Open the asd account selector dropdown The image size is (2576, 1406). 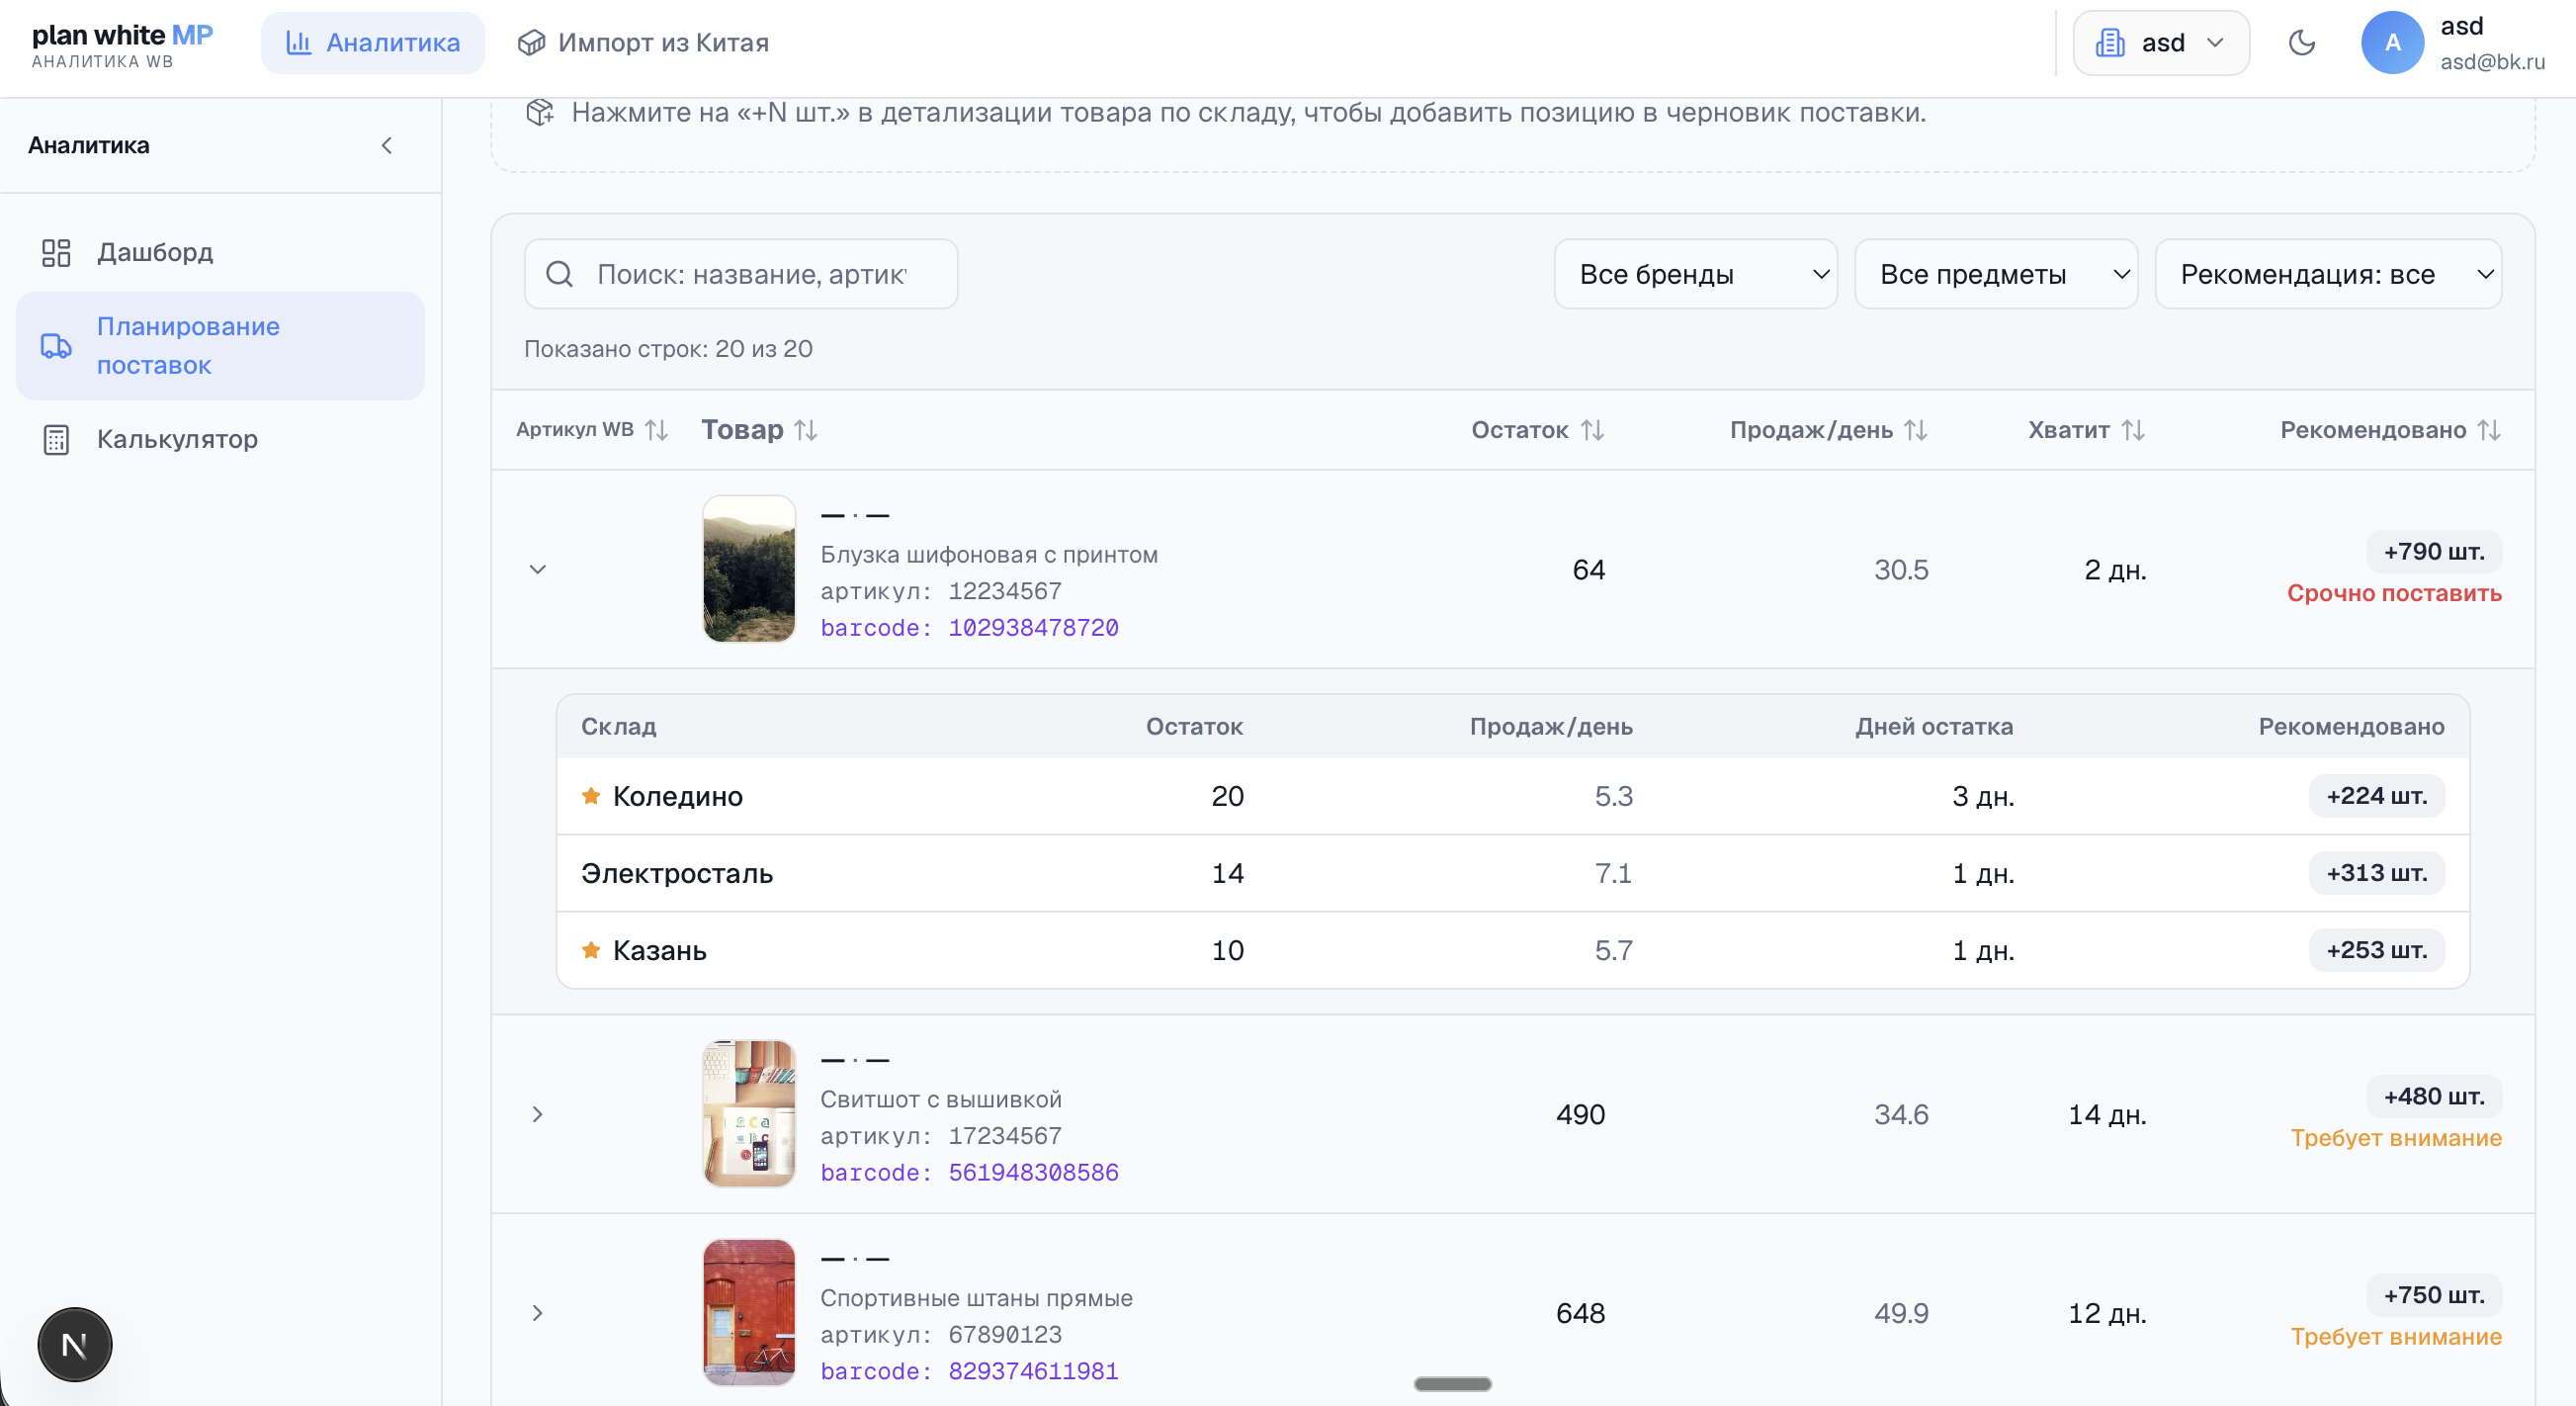2160,43
